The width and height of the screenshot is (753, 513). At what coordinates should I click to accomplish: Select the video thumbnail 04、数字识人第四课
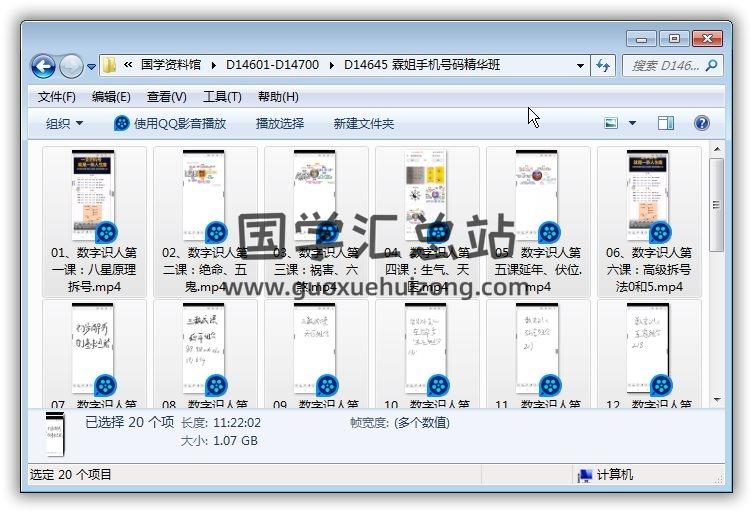(425, 195)
